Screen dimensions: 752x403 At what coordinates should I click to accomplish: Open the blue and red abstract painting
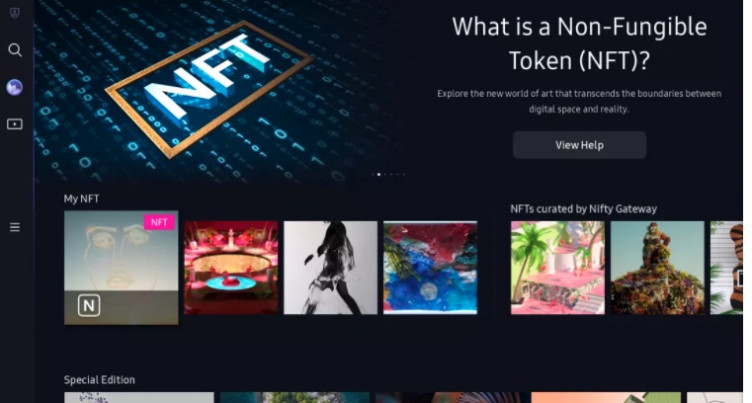[430, 268]
